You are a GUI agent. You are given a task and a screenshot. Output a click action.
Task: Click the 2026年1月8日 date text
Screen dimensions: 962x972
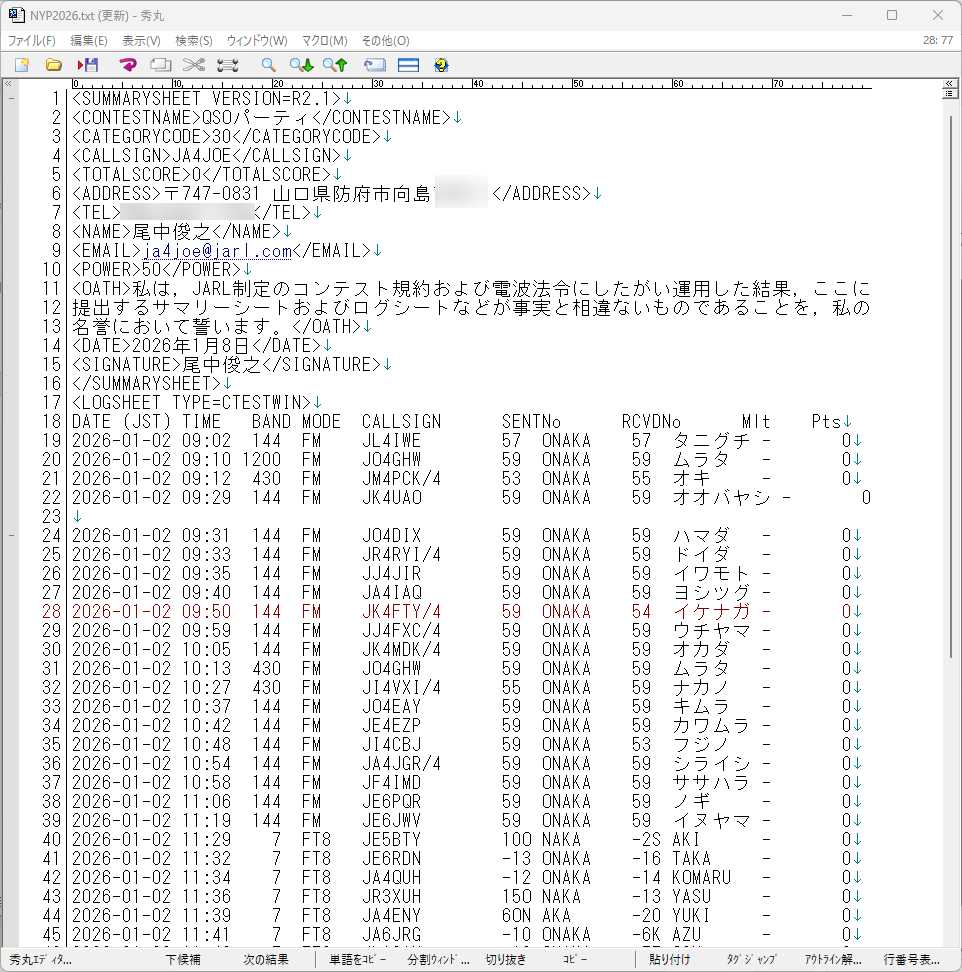coord(190,346)
